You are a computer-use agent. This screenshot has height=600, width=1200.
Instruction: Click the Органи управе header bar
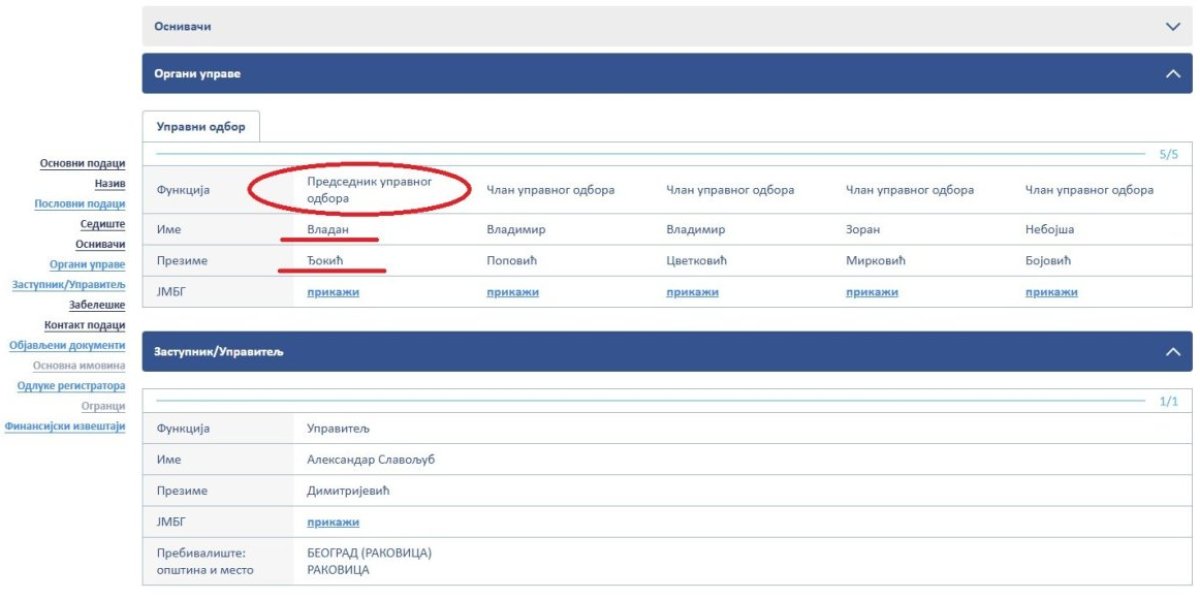pos(600,74)
